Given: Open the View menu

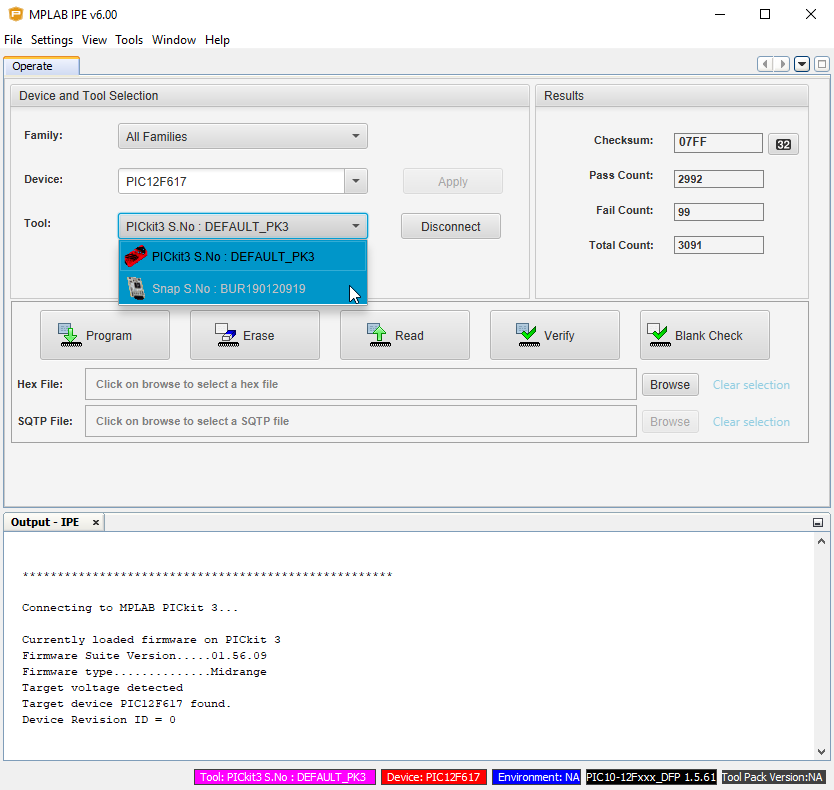Looking at the screenshot, I should (x=94, y=40).
